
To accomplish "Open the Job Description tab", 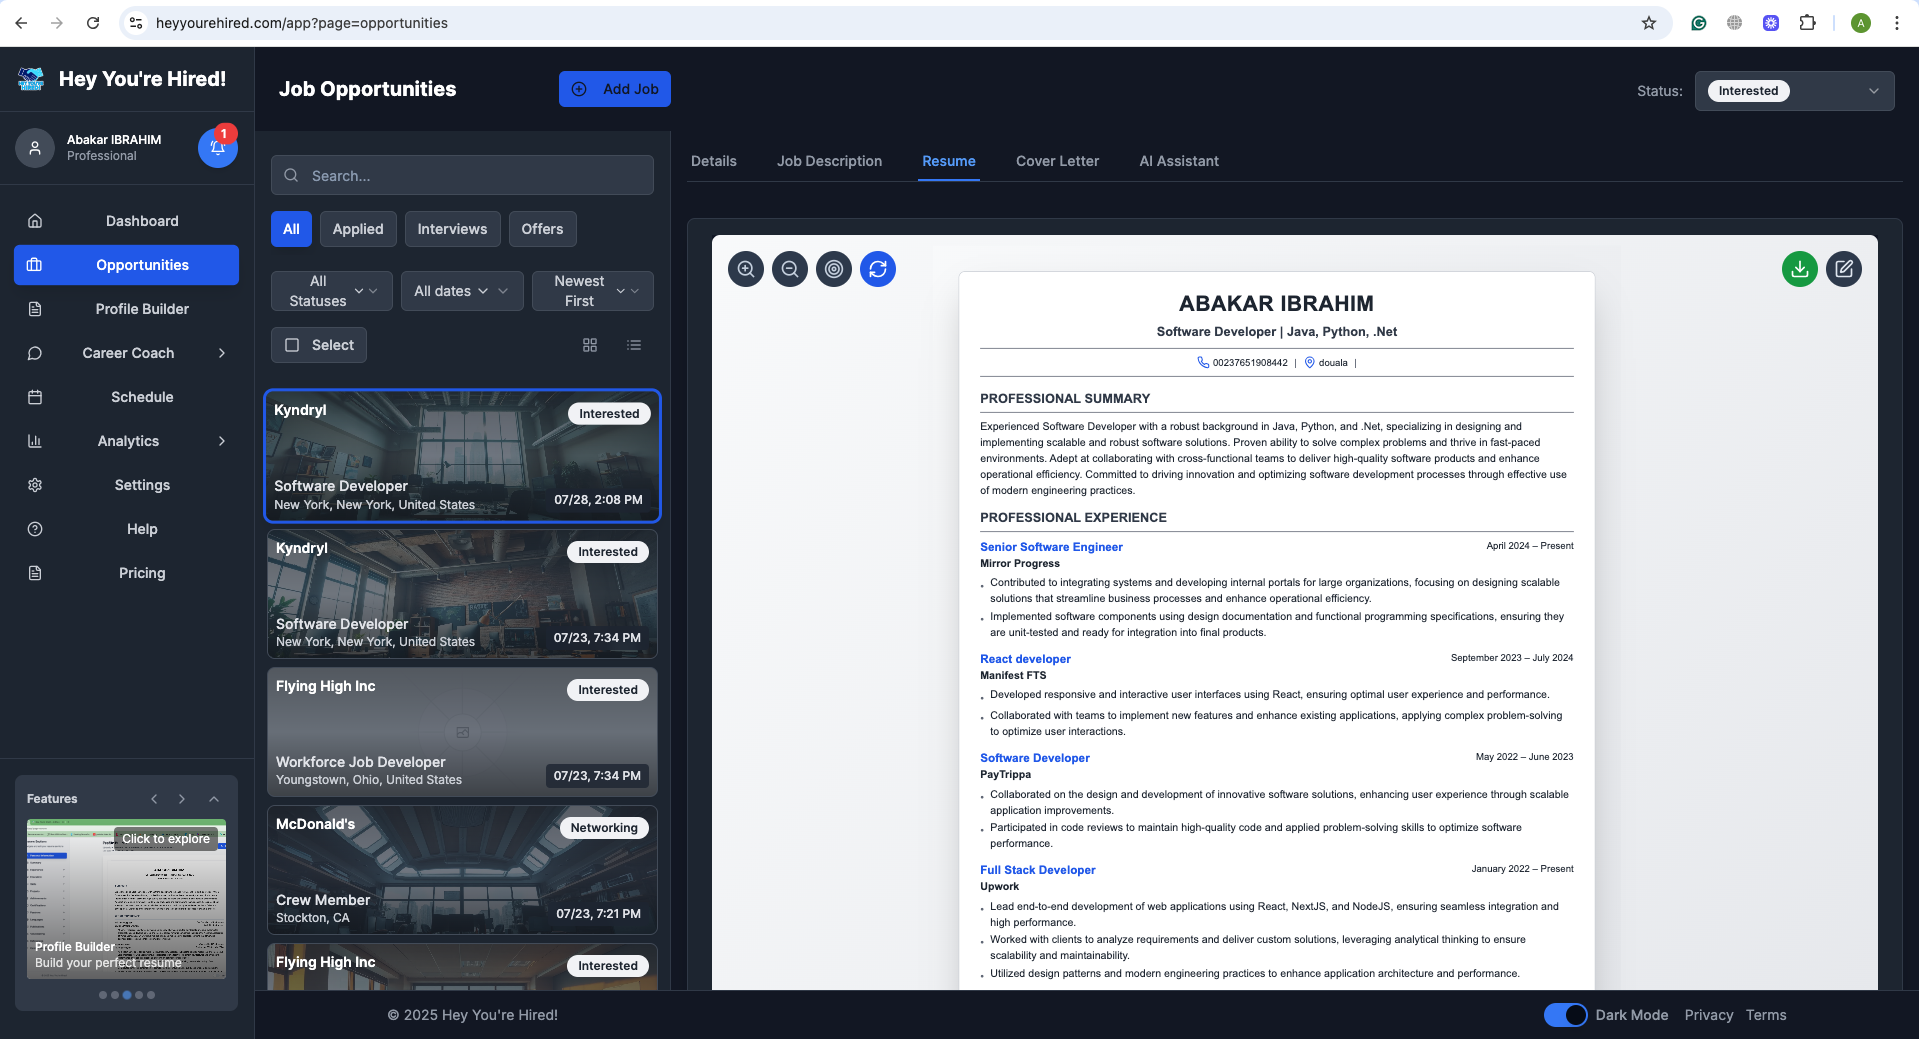I will 829,161.
